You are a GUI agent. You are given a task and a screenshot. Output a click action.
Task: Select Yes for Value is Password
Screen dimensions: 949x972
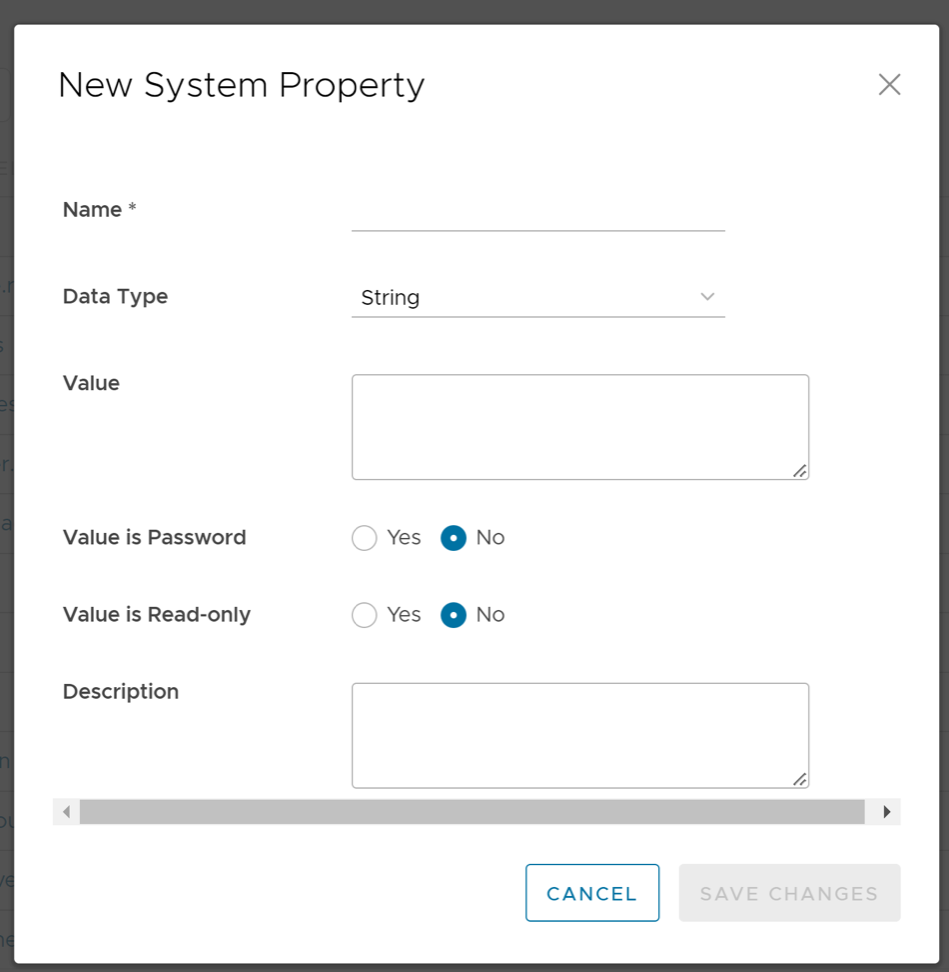pos(364,538)
